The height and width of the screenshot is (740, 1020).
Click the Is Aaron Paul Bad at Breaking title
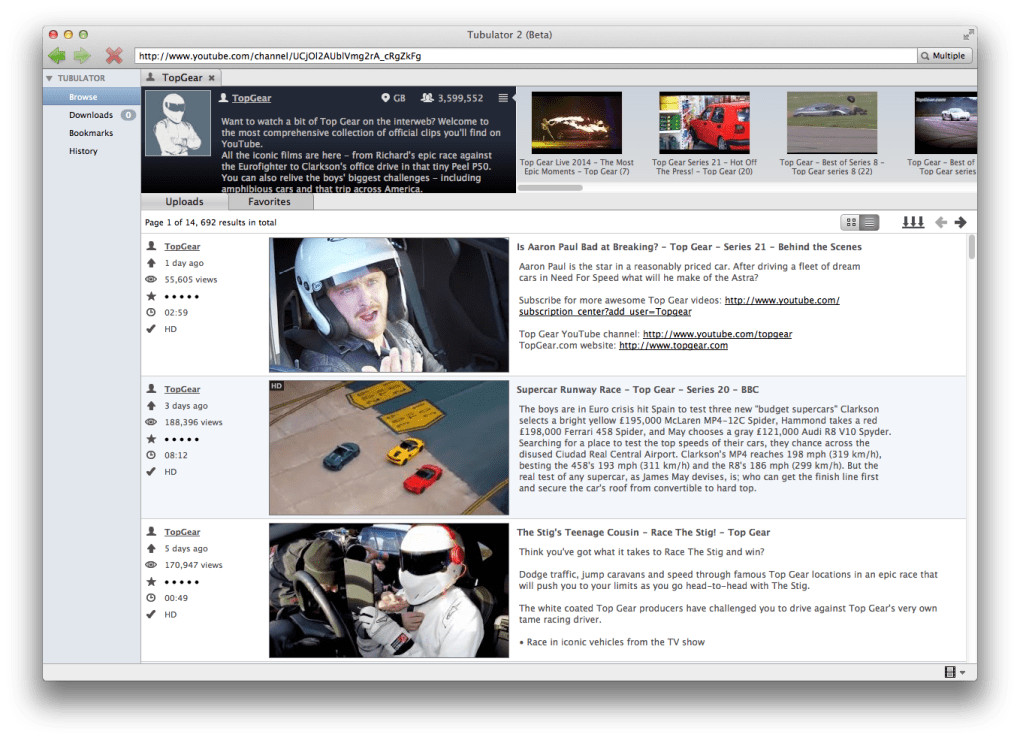[x=689, y=247]
